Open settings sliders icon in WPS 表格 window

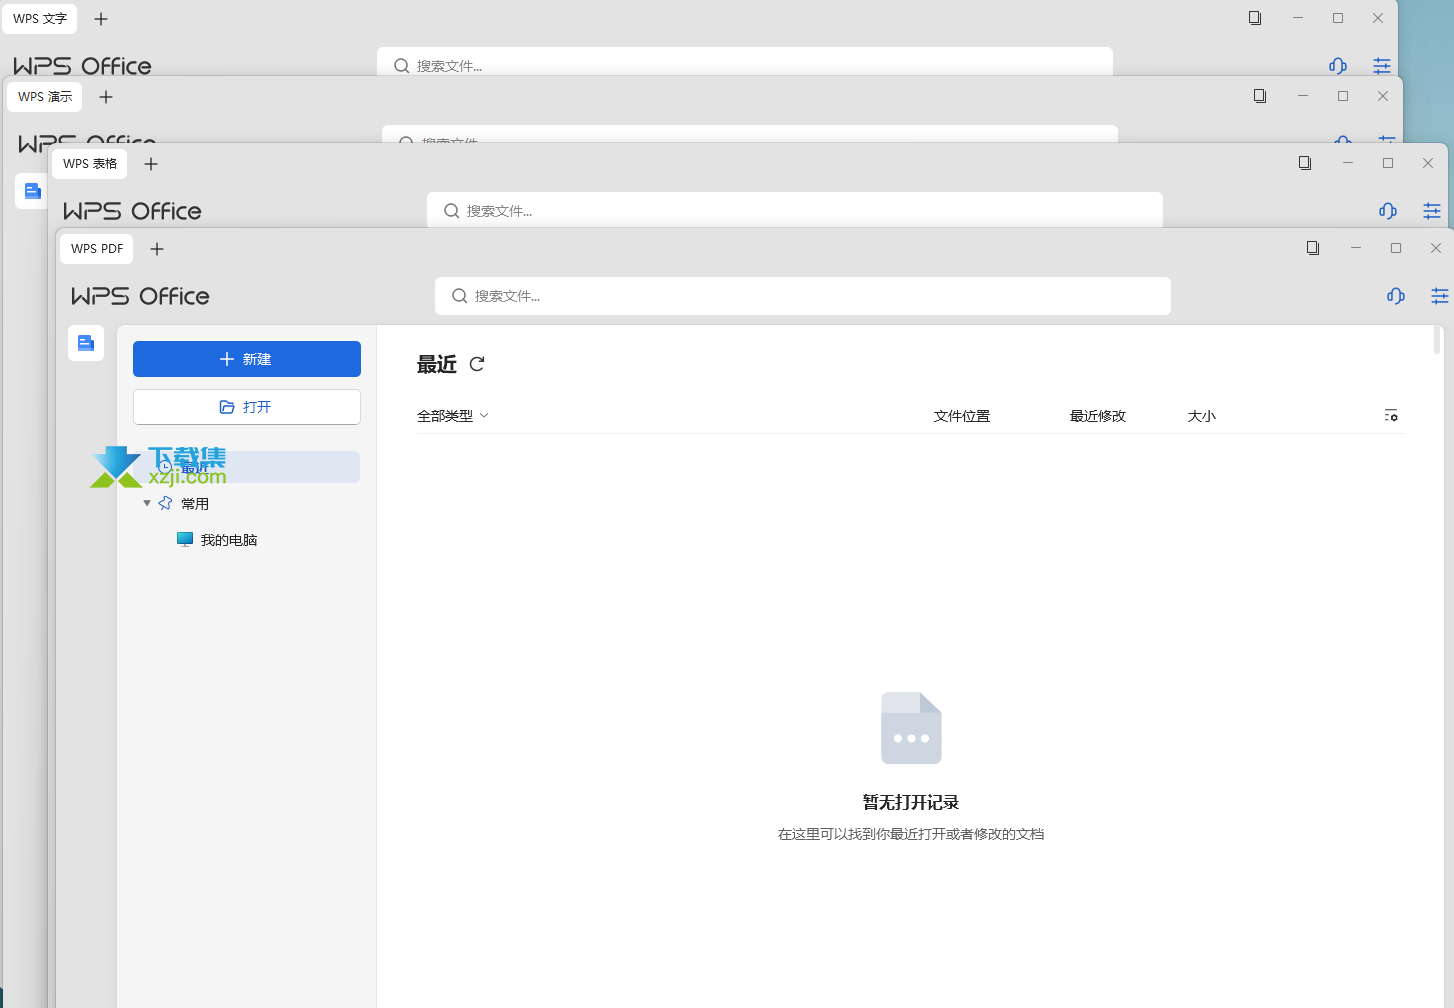point(1432,211)
